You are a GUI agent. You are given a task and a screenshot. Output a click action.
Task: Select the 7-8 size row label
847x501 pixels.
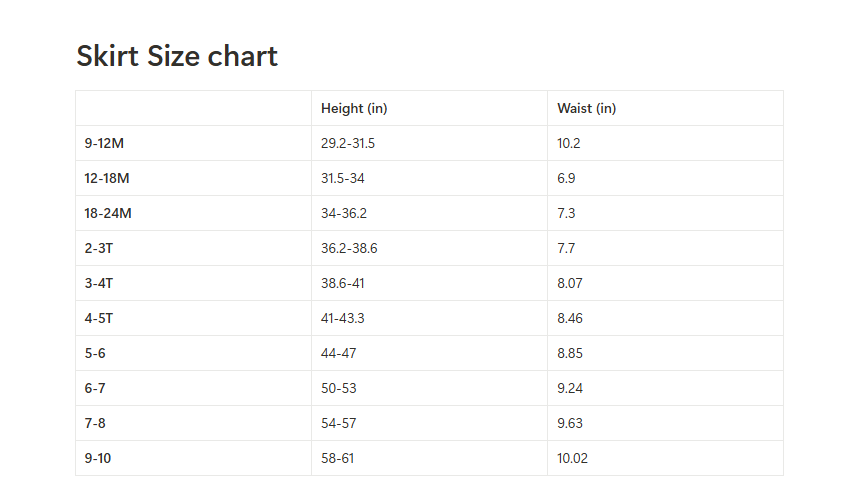[x=95, y=423]
